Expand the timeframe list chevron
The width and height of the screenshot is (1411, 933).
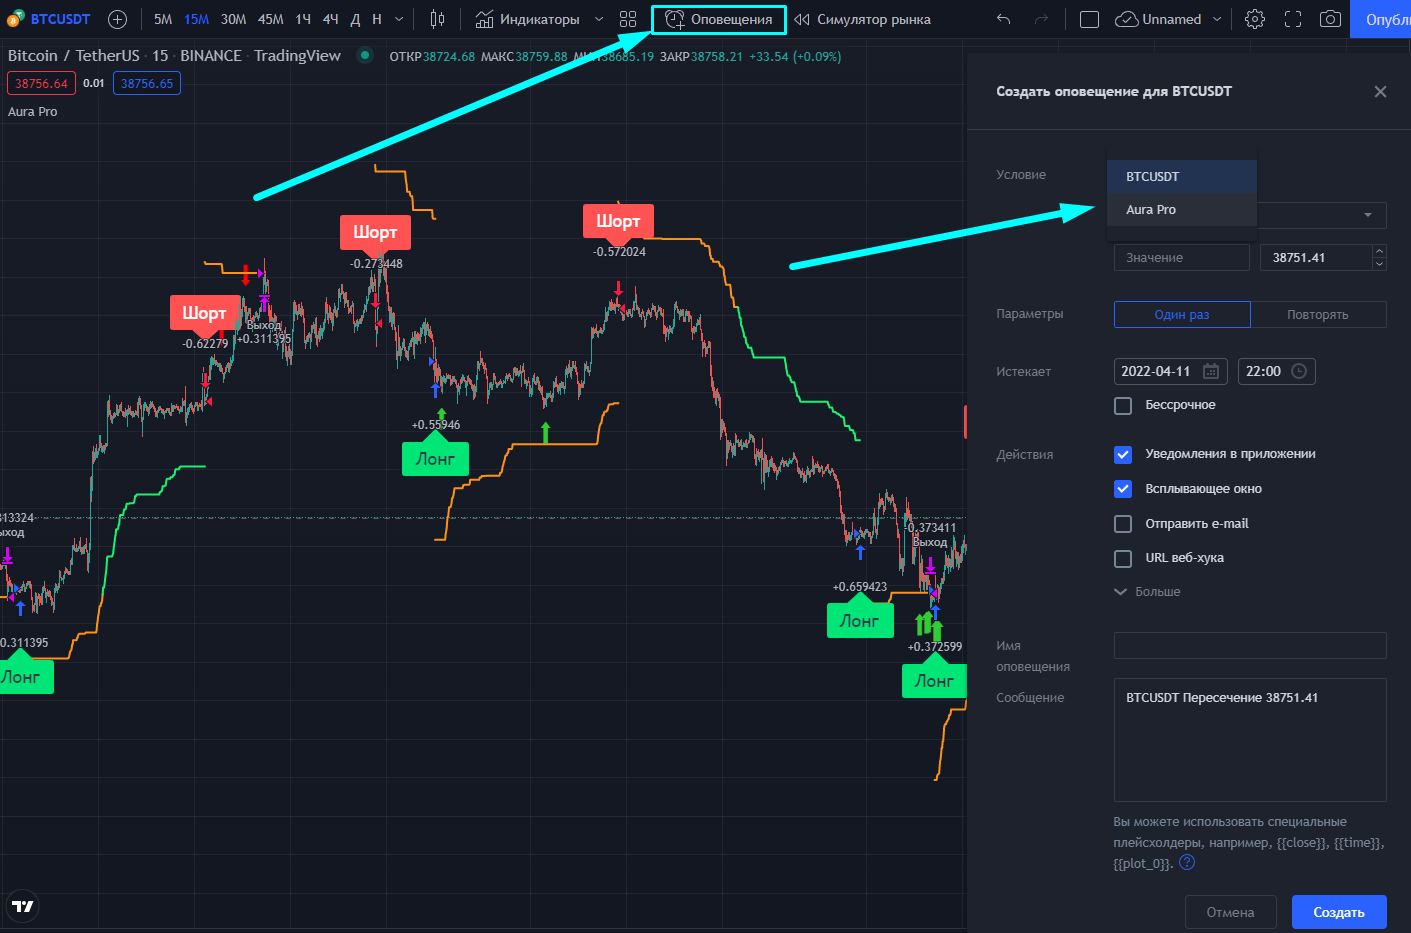(x=399, y=19)
